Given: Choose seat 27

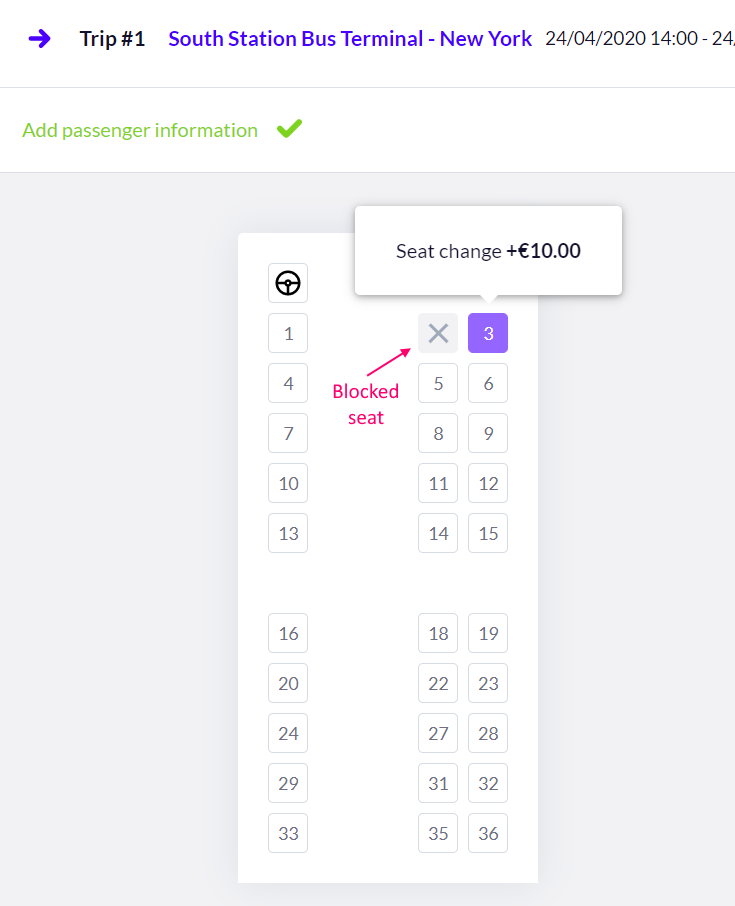Looking at the screenshot, I should coord(438,733).
